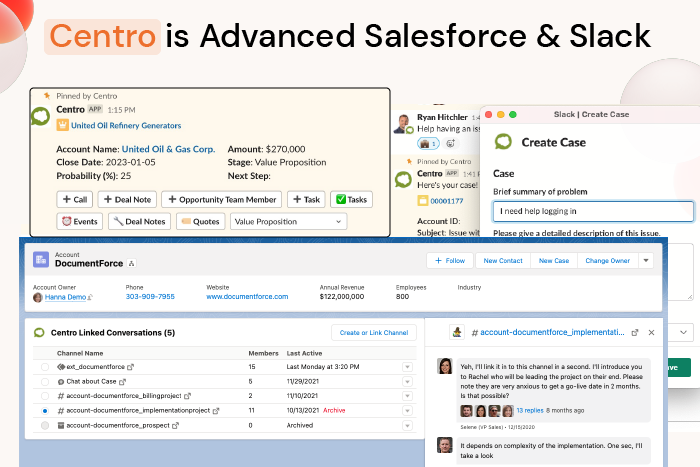Expand row menu for prospect channel
Screen dimensions: 700x467
407,425
